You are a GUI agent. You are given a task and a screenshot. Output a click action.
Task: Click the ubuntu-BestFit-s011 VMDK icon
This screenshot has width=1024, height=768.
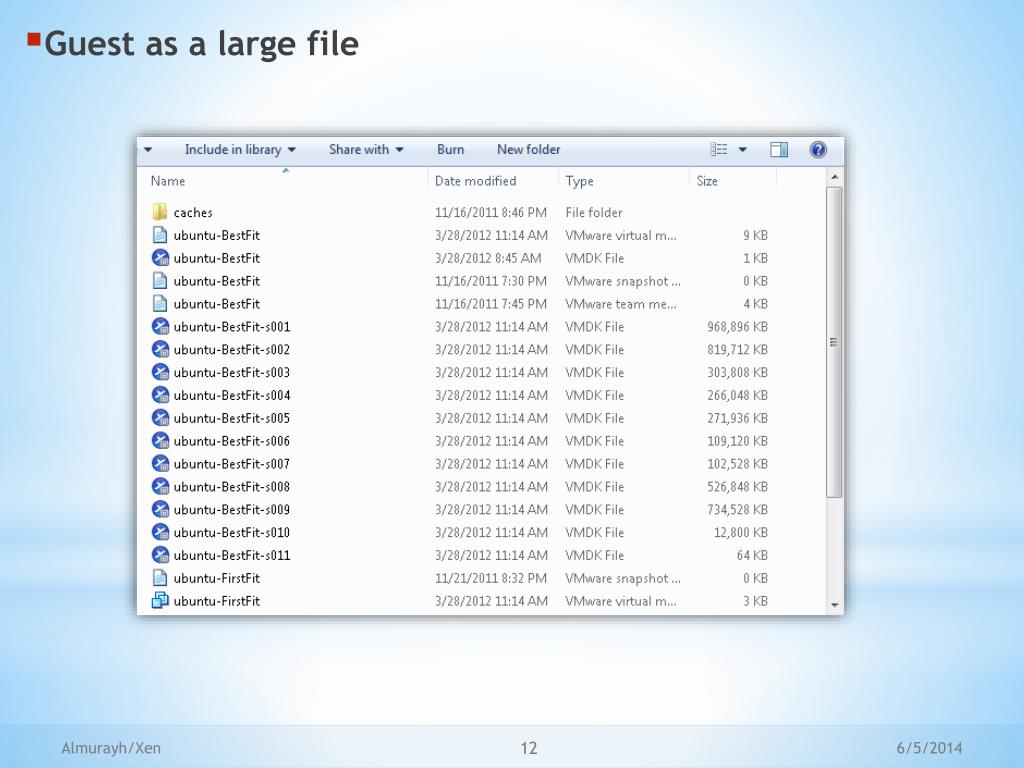pyautogui.click(x=160, y=555)
